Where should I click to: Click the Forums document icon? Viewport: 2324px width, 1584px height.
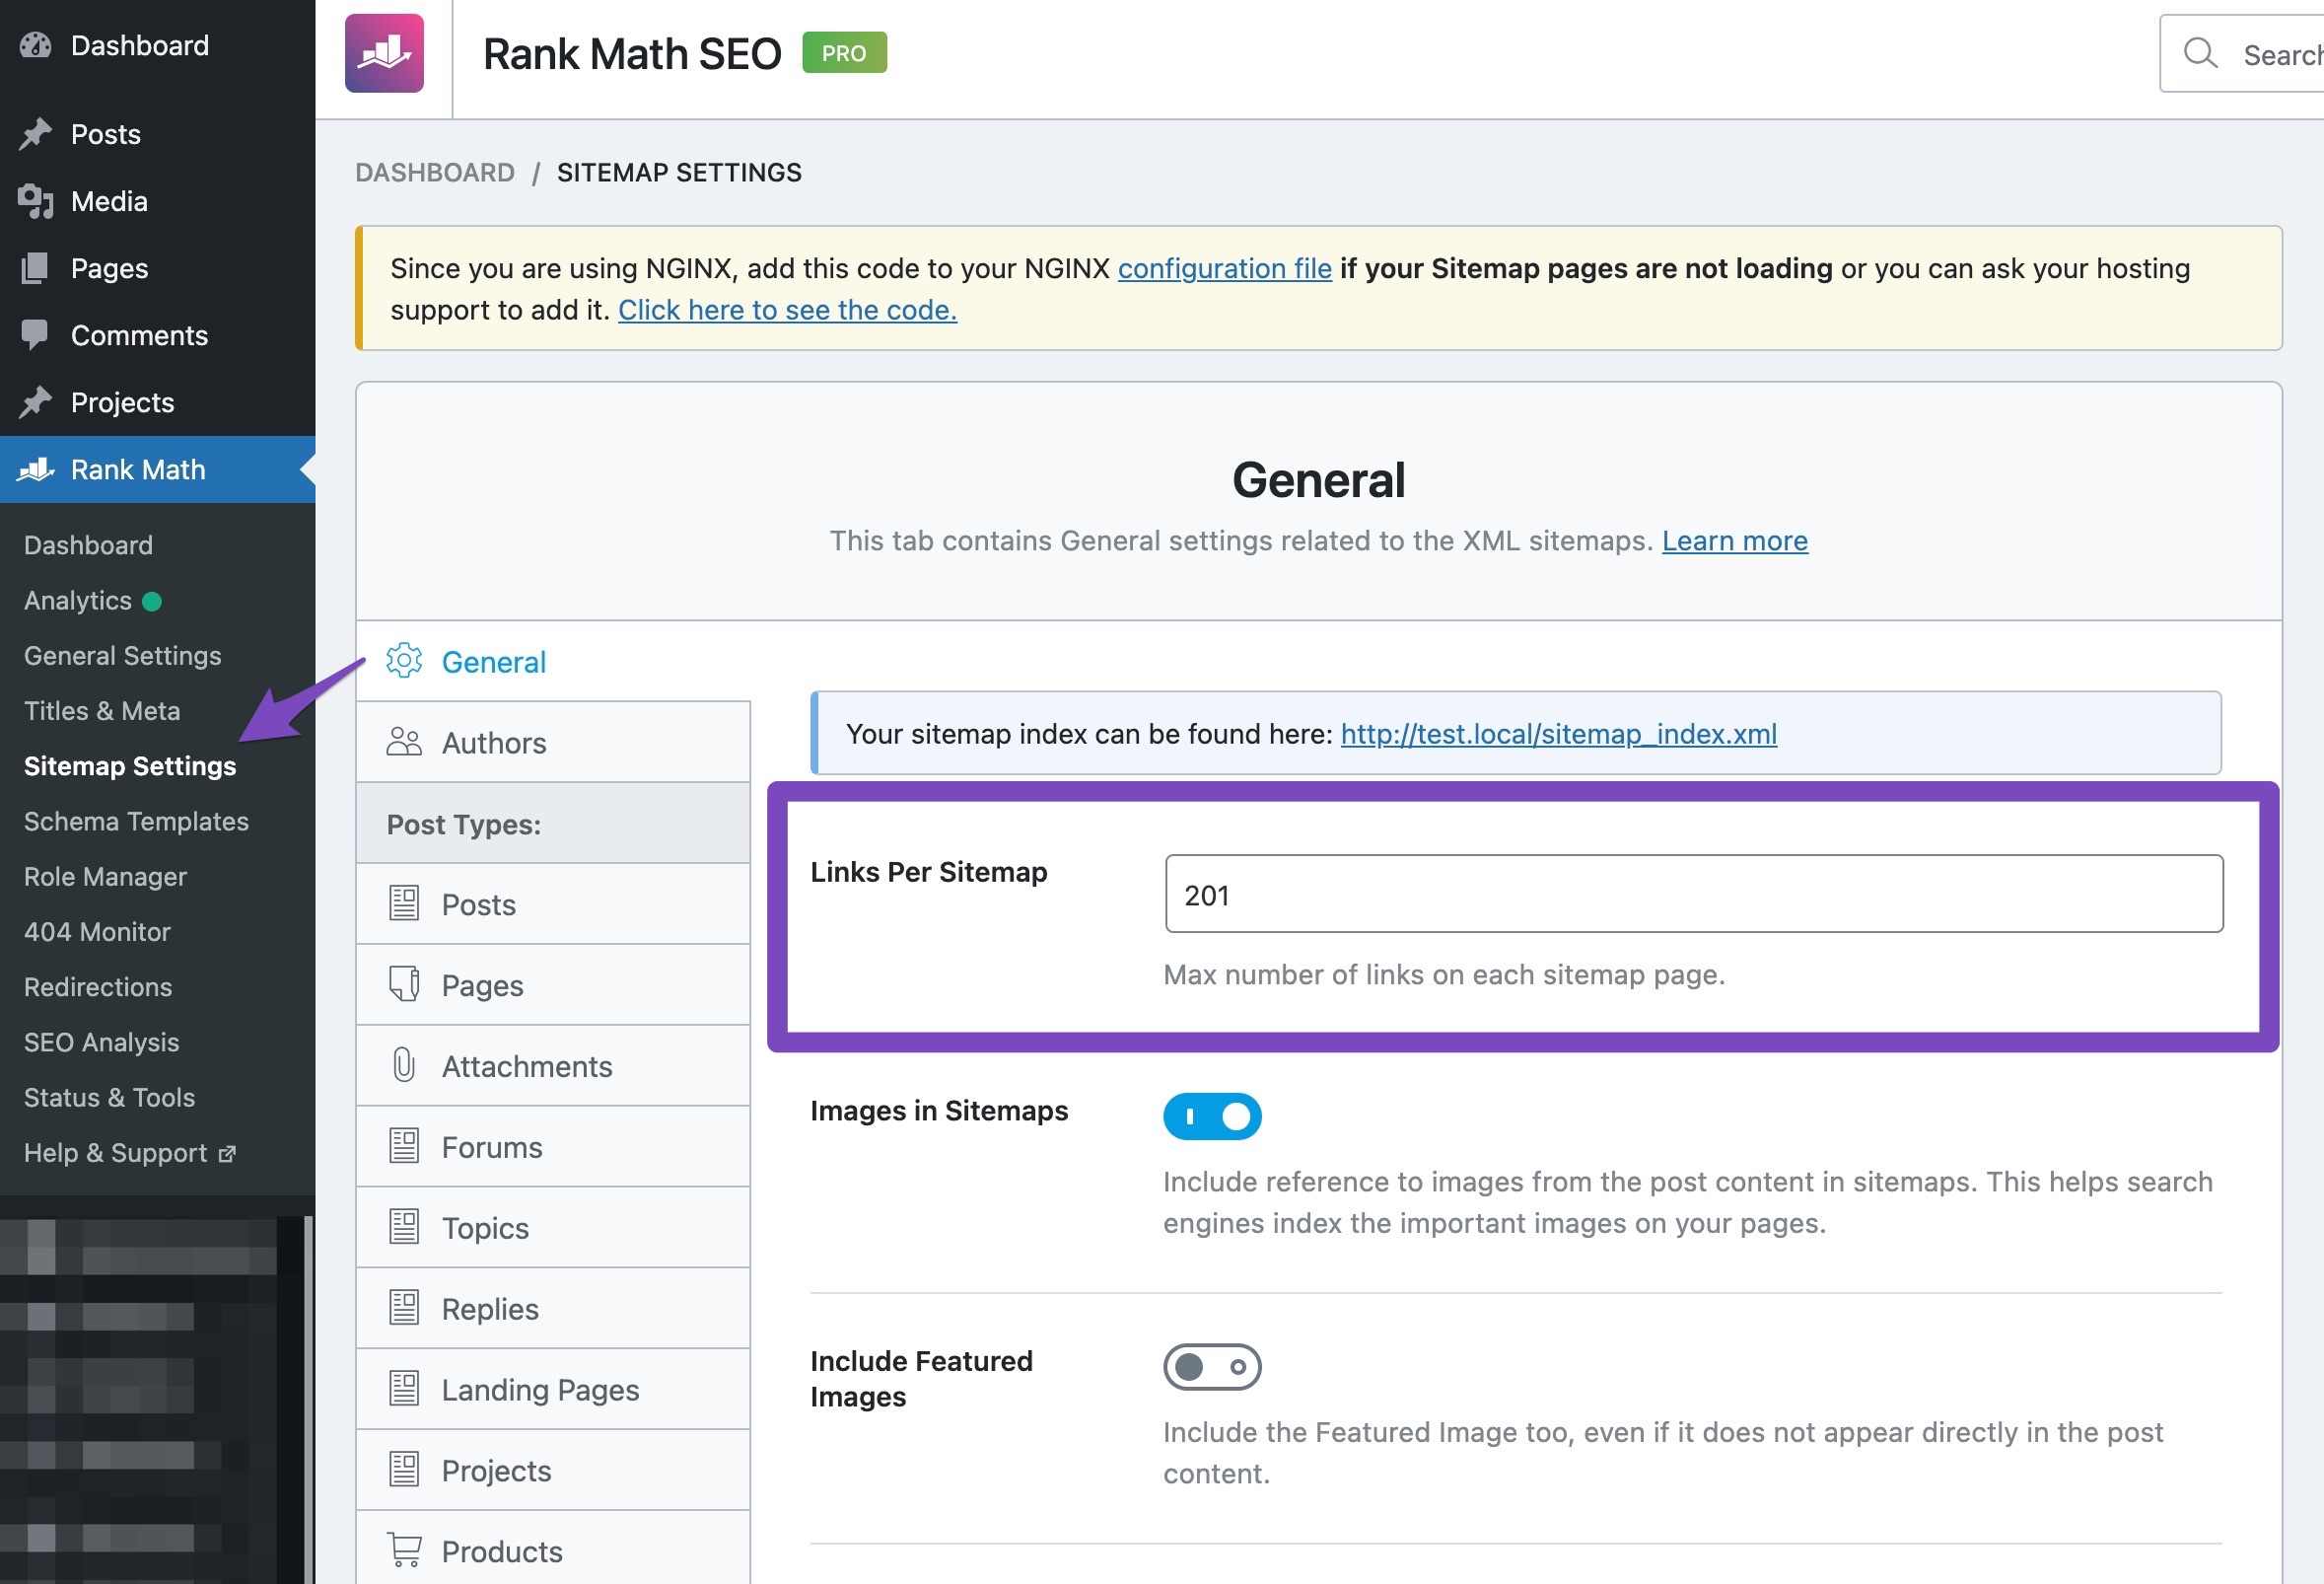tap(404, 1147)
